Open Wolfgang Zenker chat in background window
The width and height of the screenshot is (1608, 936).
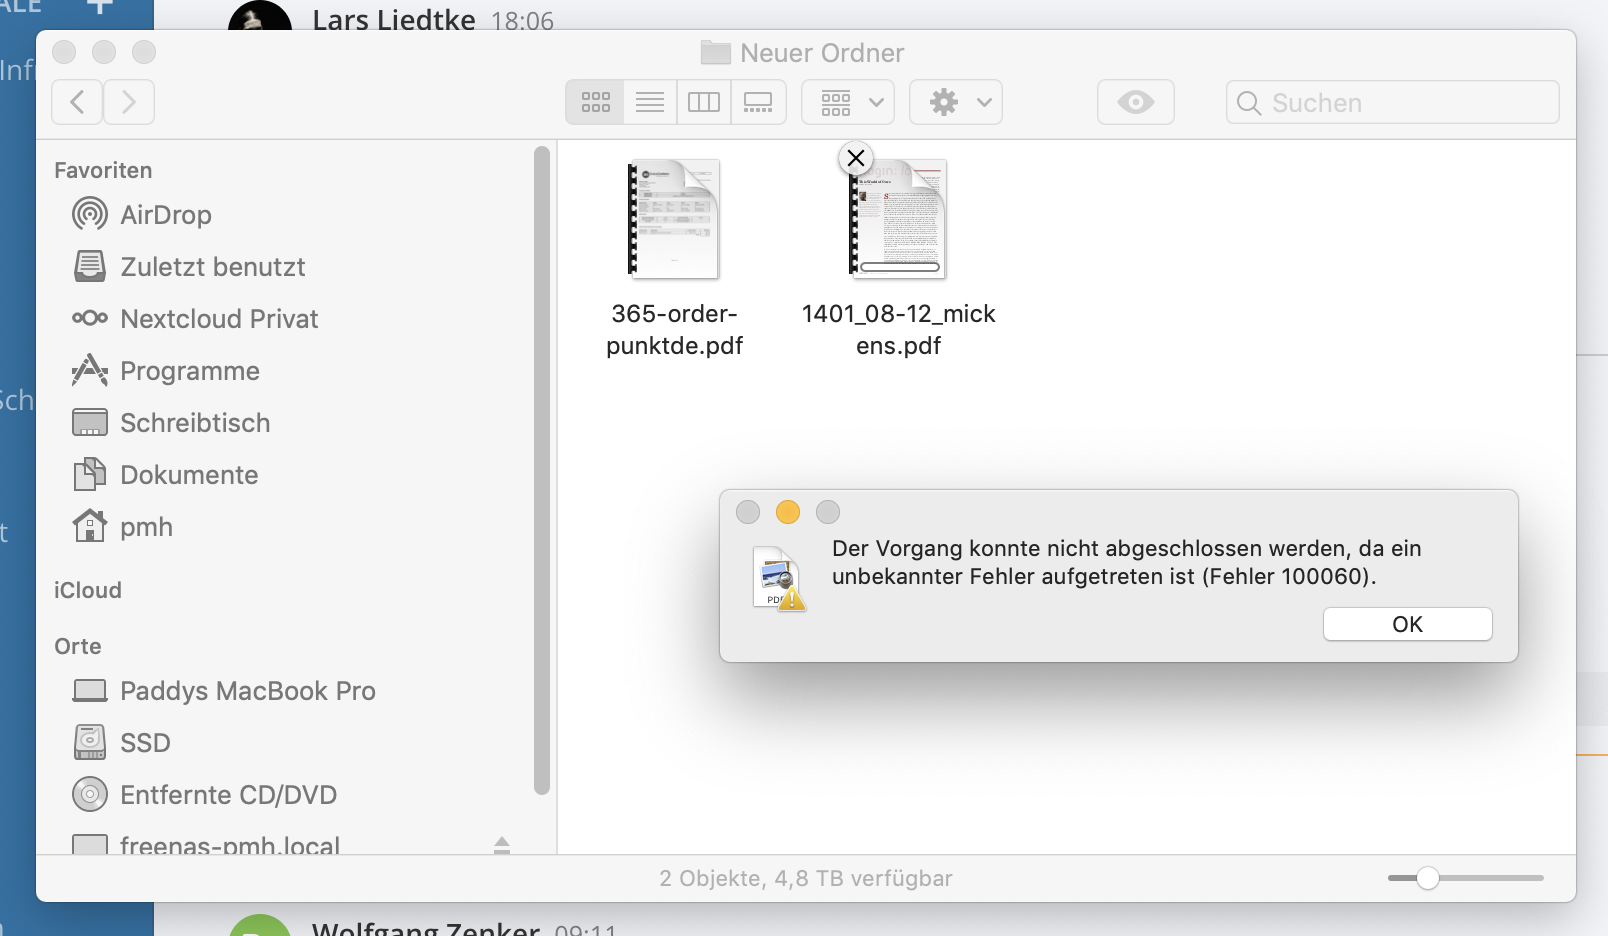pos(426,929)
